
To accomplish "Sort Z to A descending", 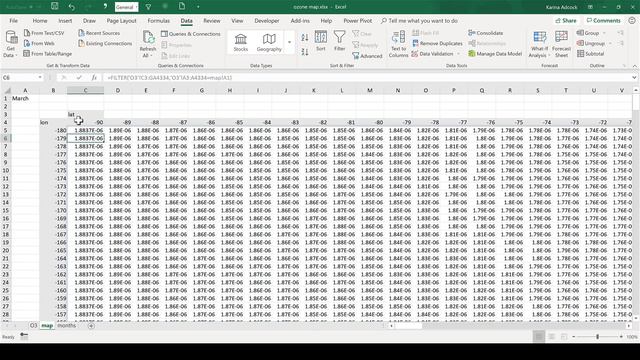I will pyautogui.click(x=305, y=52).
